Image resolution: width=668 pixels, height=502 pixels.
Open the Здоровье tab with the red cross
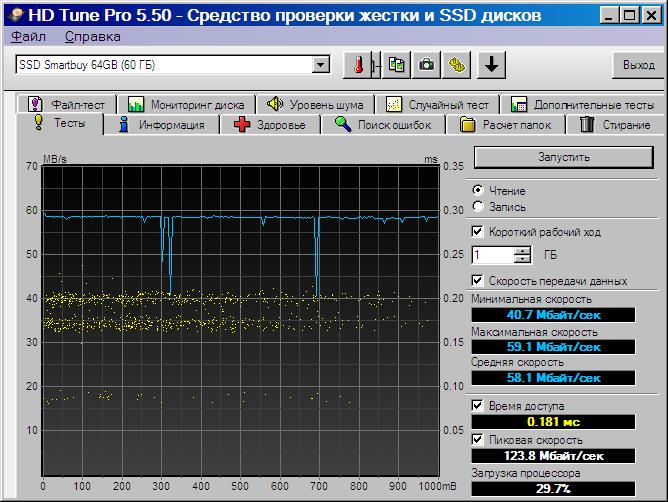(x=270, y=125)
